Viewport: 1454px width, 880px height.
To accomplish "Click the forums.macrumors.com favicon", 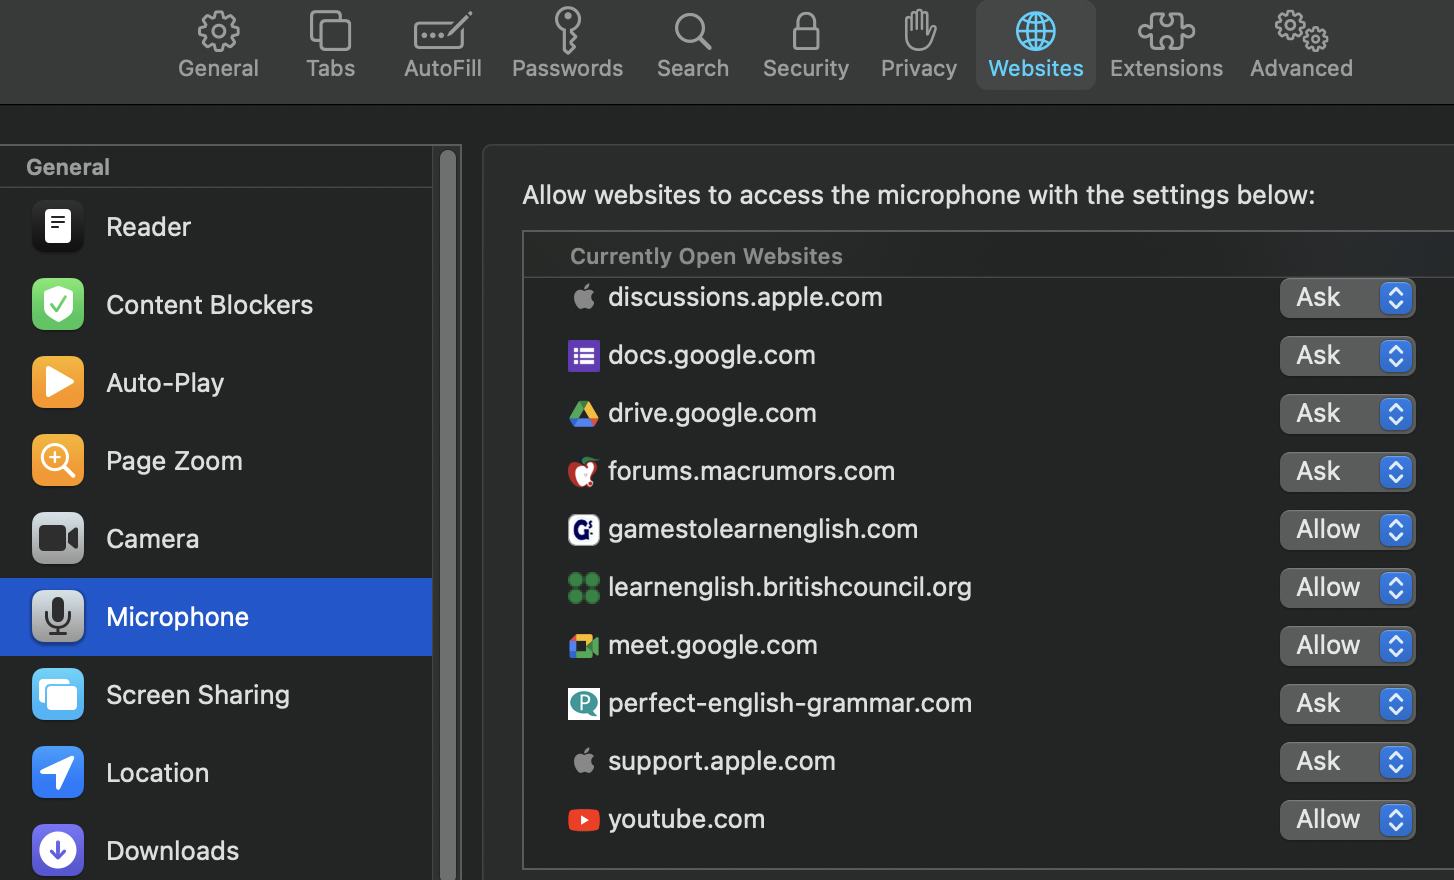I will point(584,472).
